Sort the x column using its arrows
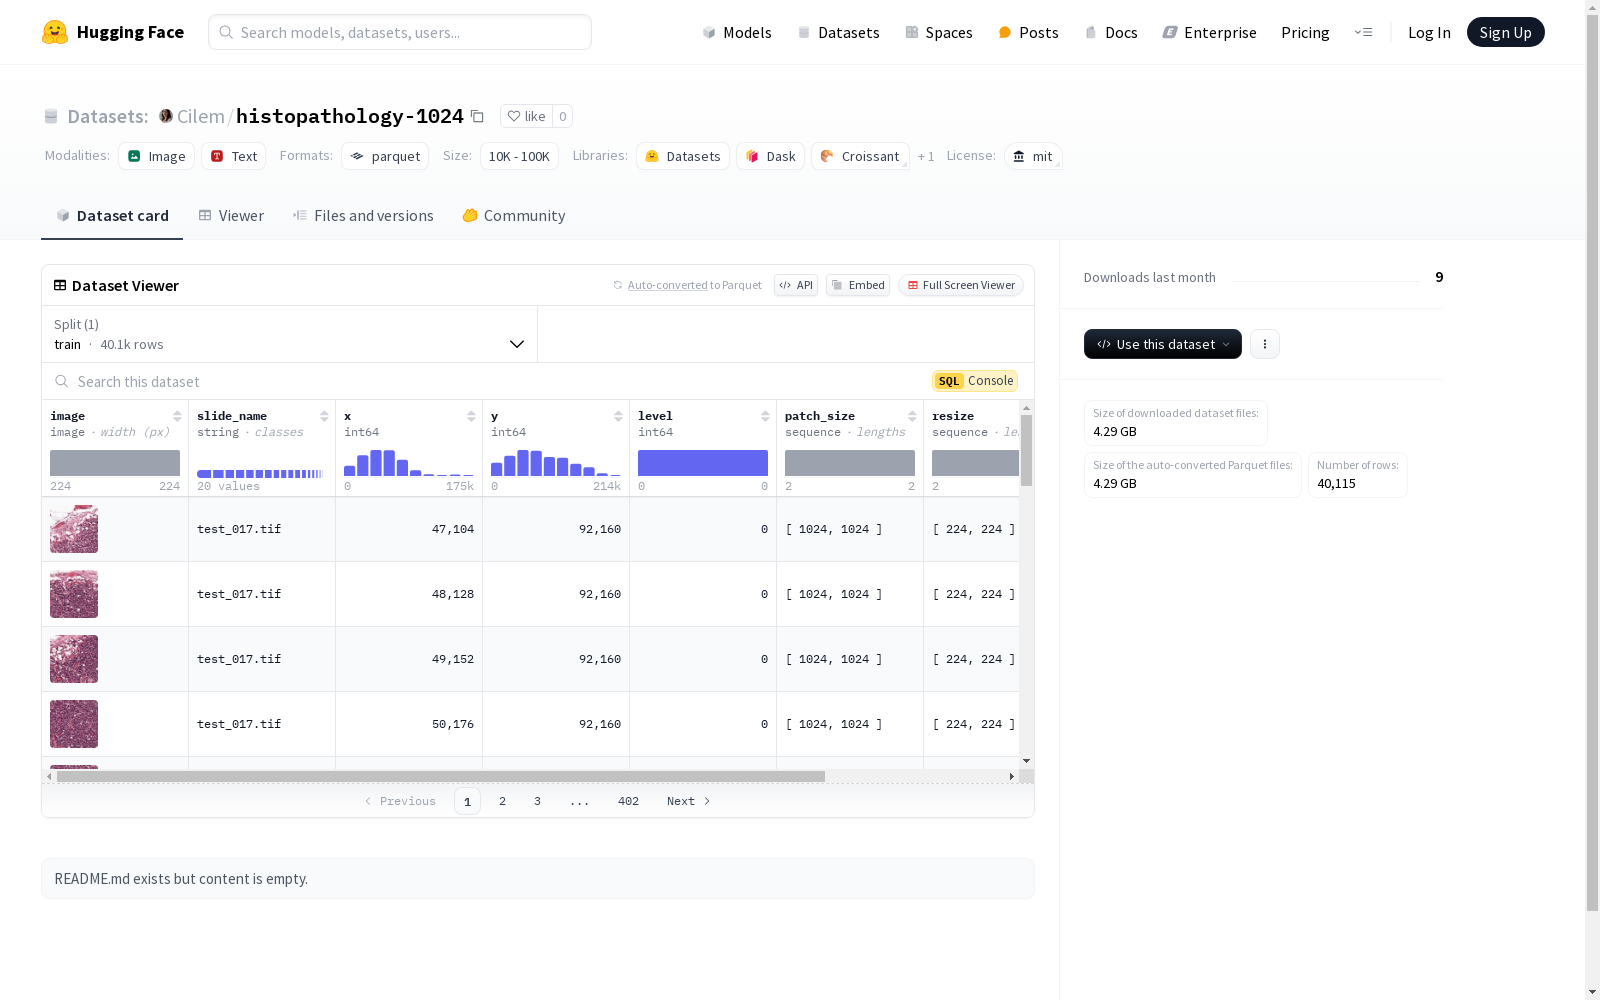1600x1000 pixels. coord(471,416)
